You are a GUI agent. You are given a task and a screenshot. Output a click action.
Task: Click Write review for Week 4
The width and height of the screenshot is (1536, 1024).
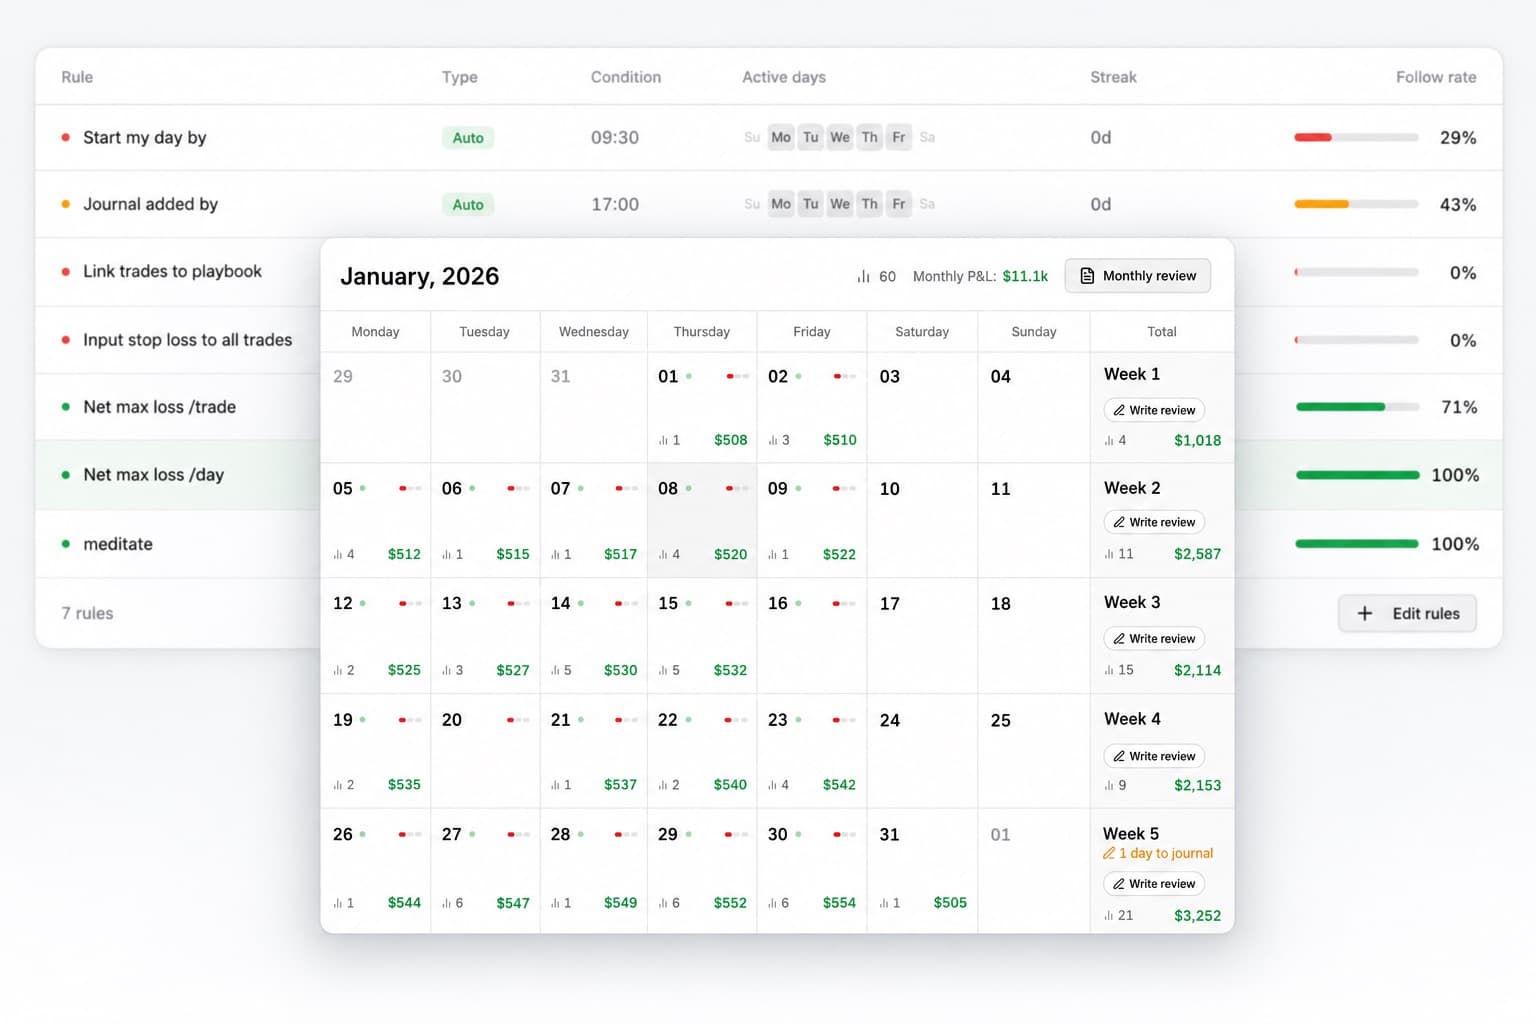pos(1154,756)
